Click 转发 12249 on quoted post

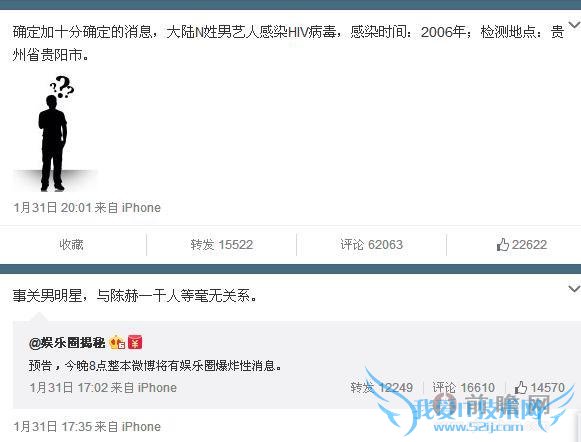tap(381, 388)
